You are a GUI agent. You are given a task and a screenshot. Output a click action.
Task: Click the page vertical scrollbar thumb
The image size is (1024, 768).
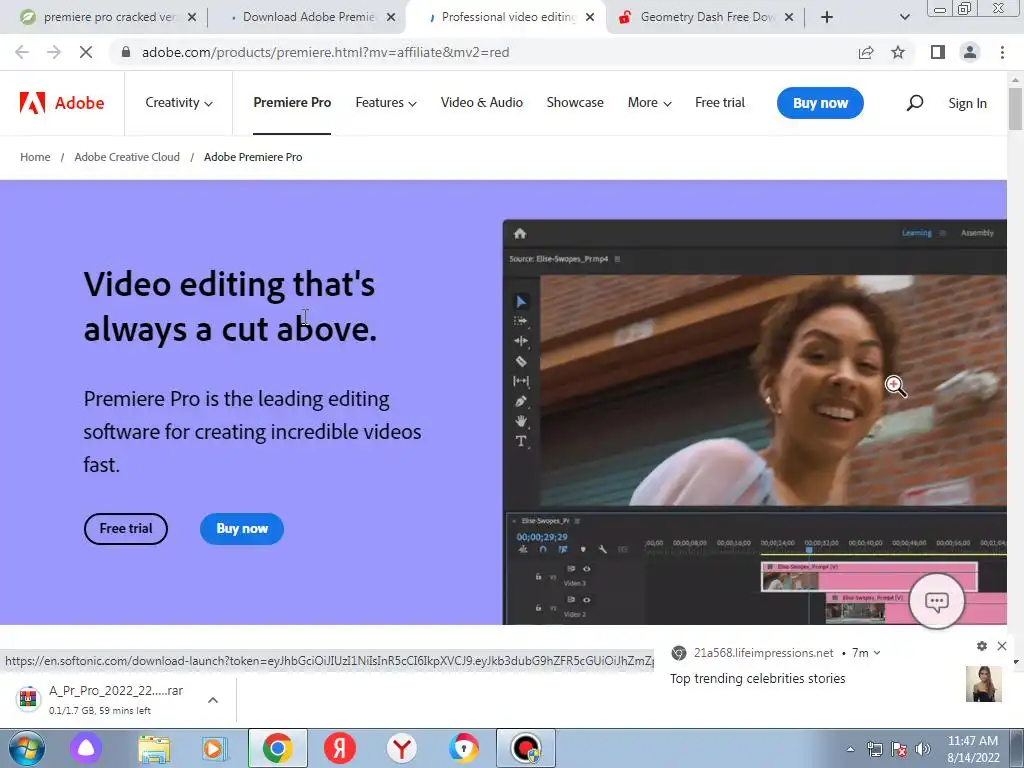pyautogui.click(x=1016, y=108)
